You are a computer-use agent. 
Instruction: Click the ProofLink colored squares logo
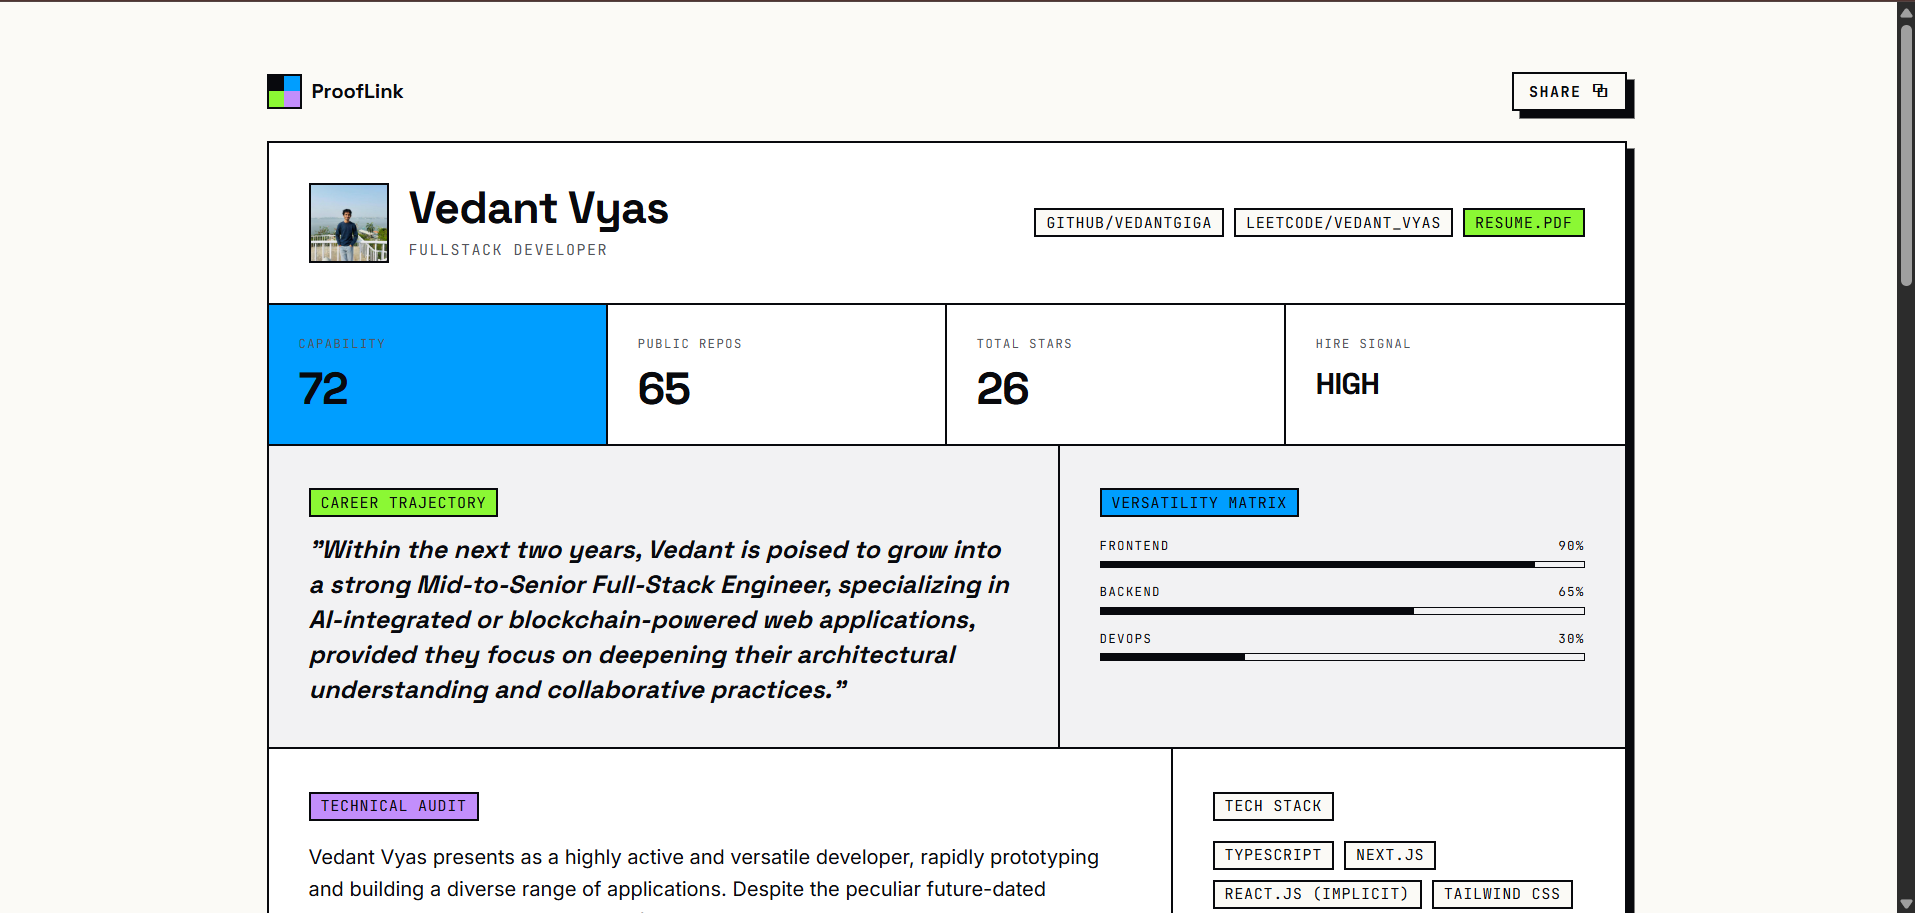(x=284, y=91)
